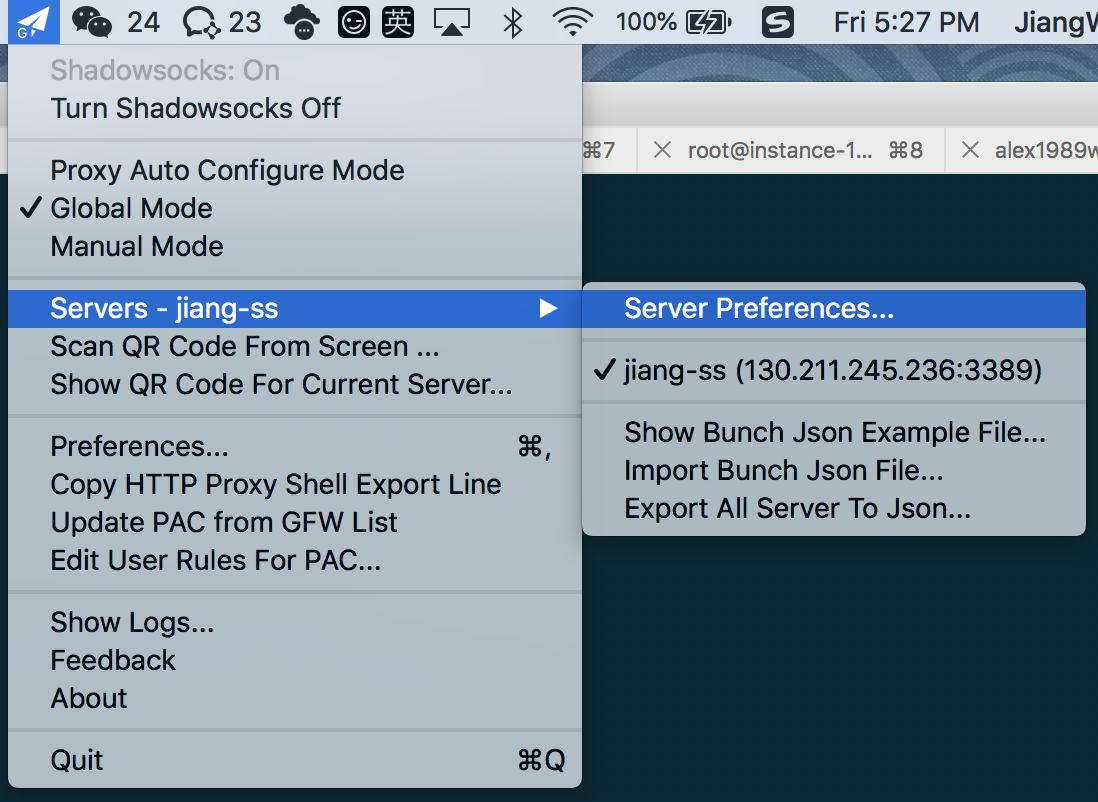
Task: Quit Shadowsocks from the menu
Action: tap(295, 760)
